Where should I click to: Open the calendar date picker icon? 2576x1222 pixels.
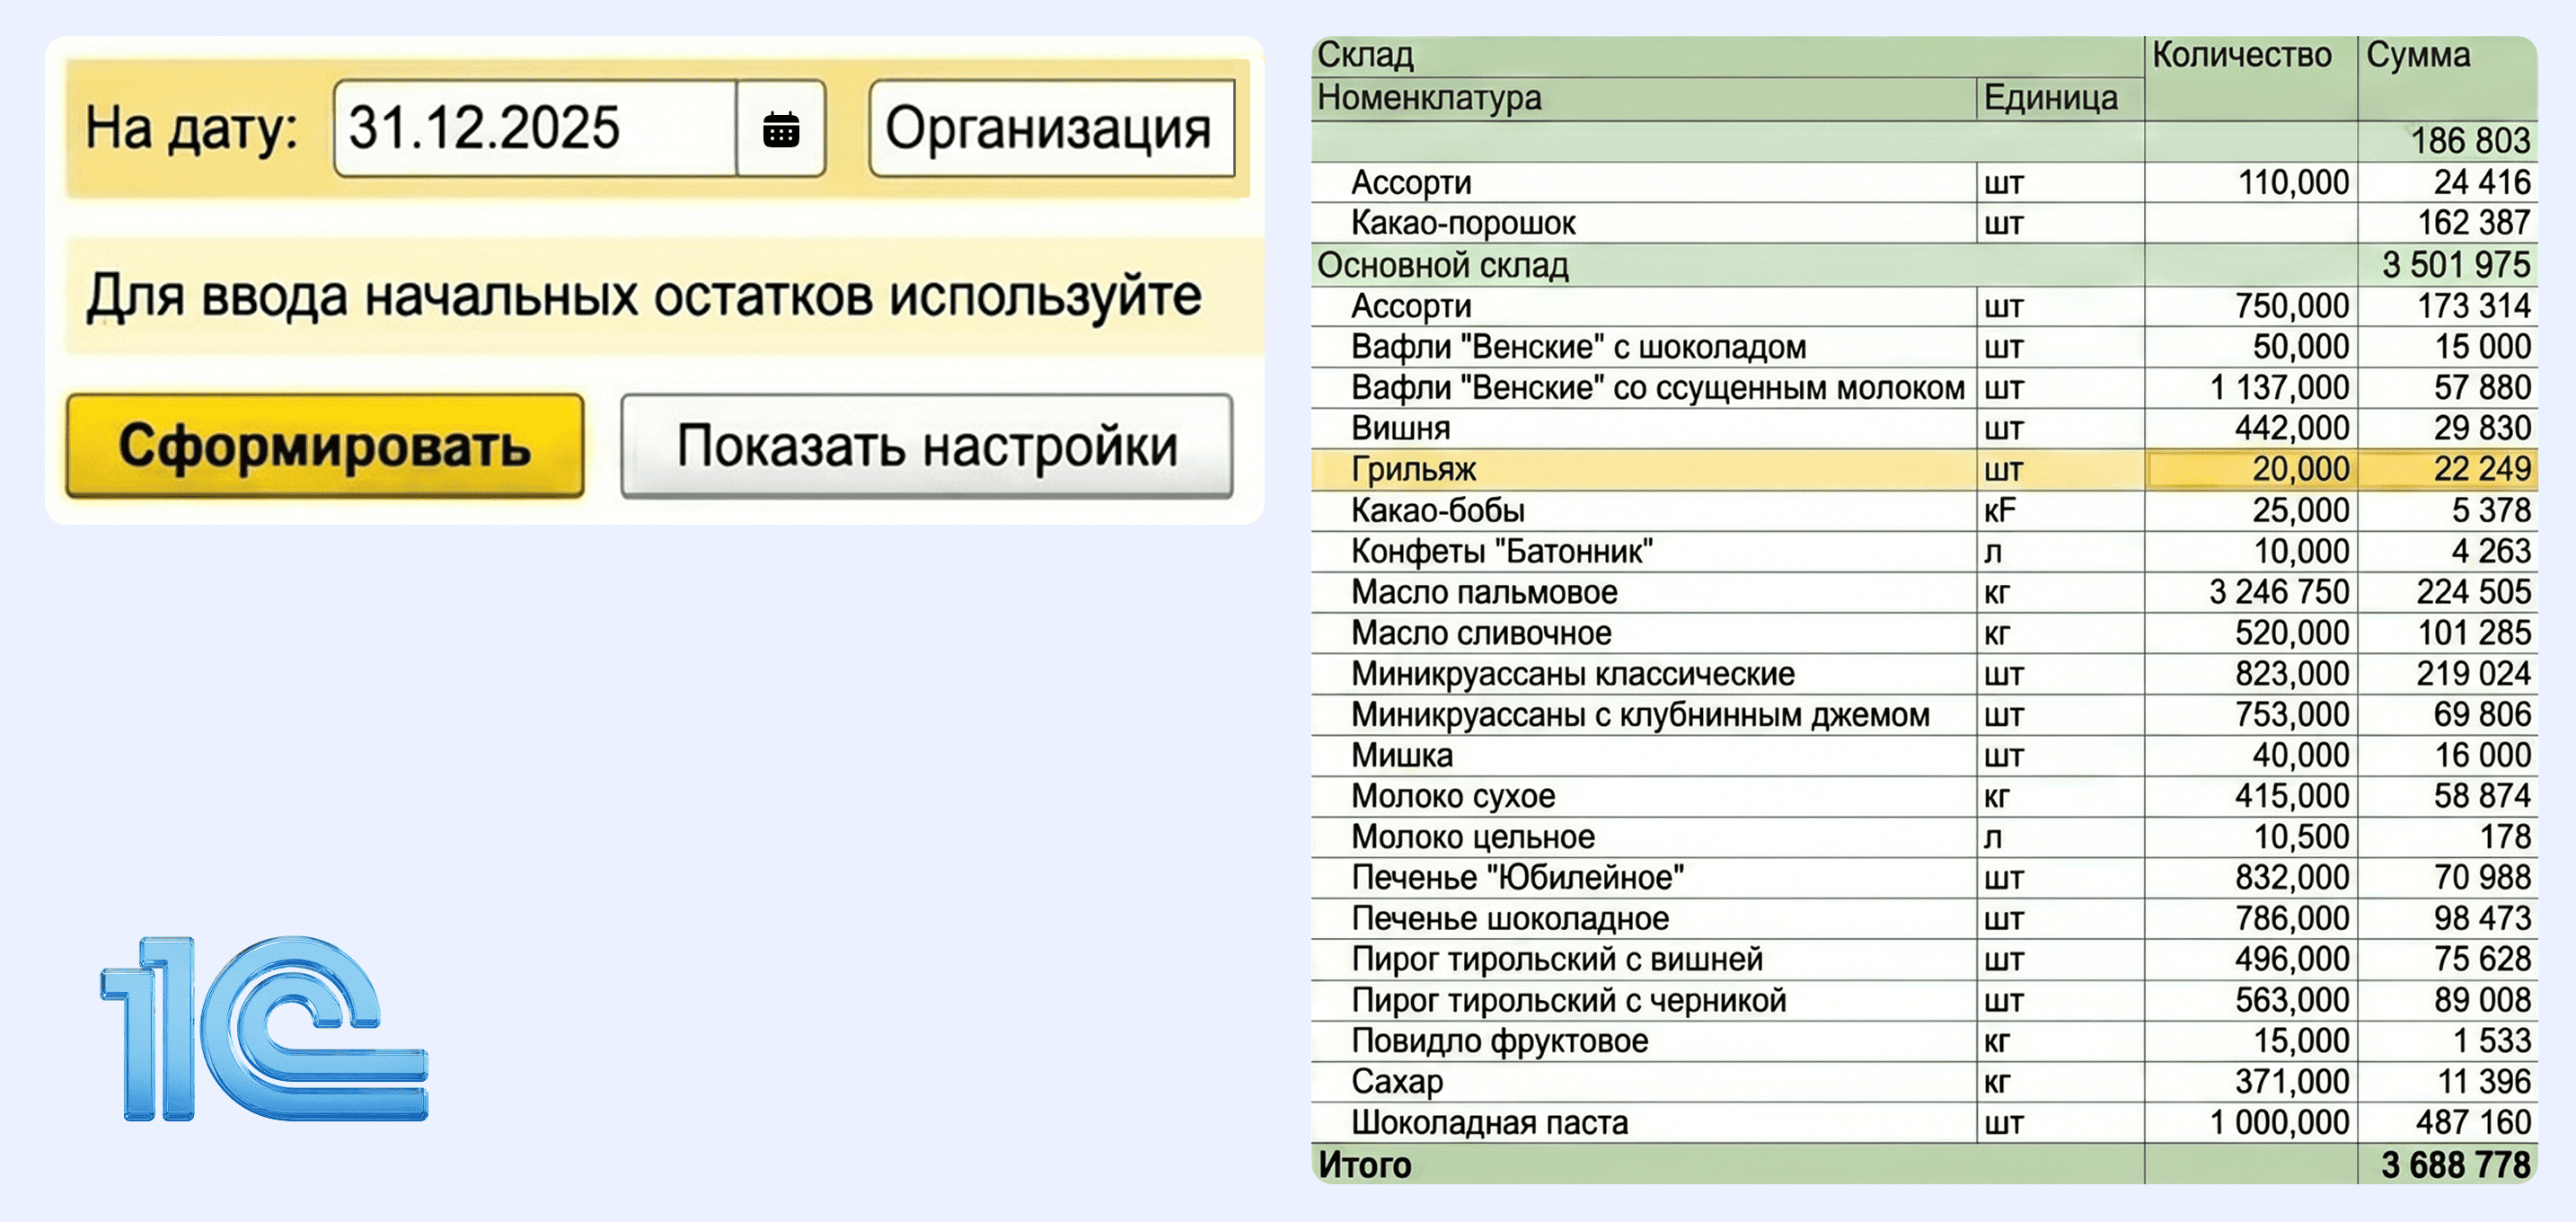781,129
